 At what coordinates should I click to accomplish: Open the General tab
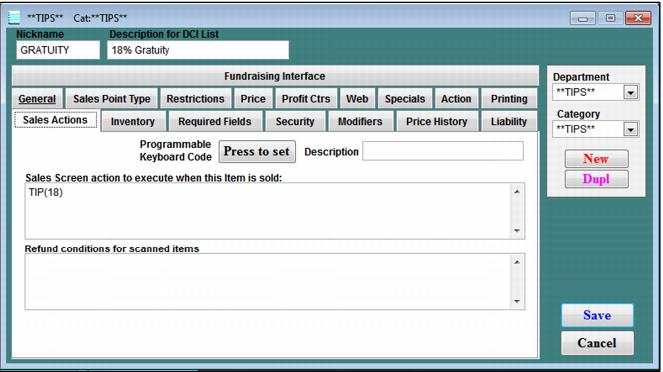[37, 99]
